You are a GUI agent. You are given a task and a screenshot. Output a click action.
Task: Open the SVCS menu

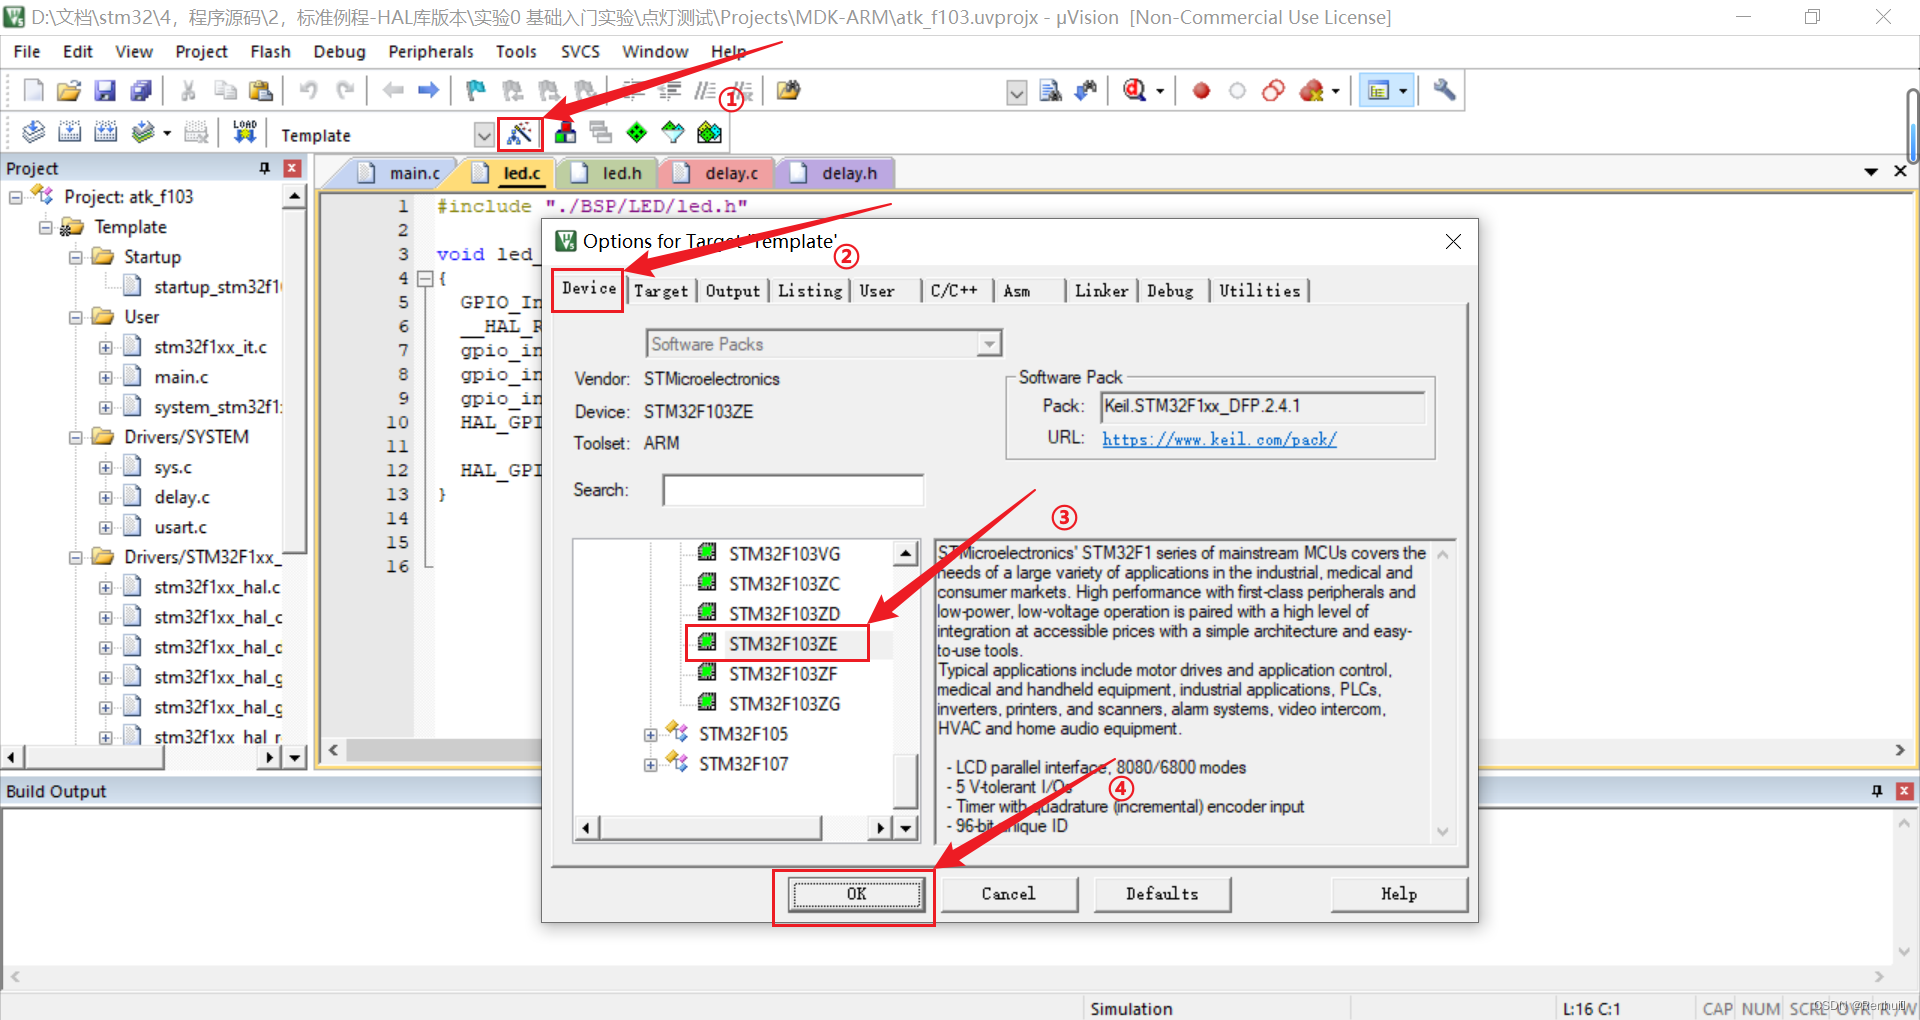coord(580,51)
